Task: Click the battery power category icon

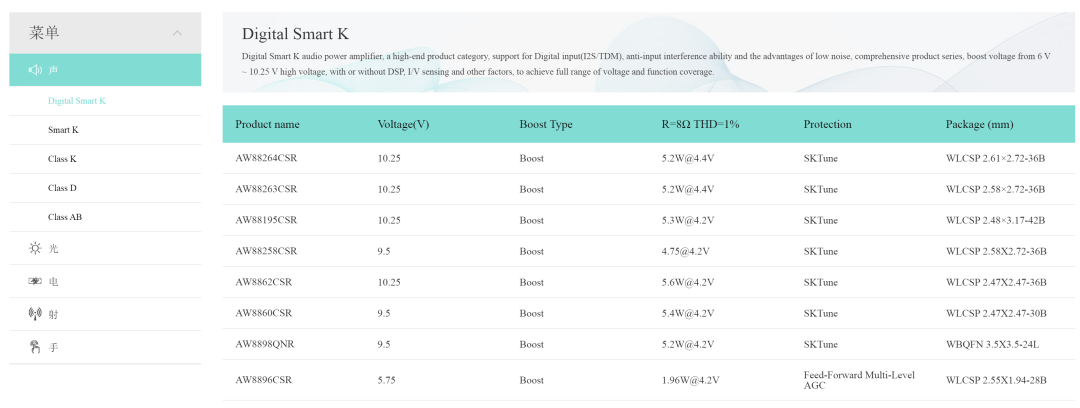Action: tap(35, 281)
